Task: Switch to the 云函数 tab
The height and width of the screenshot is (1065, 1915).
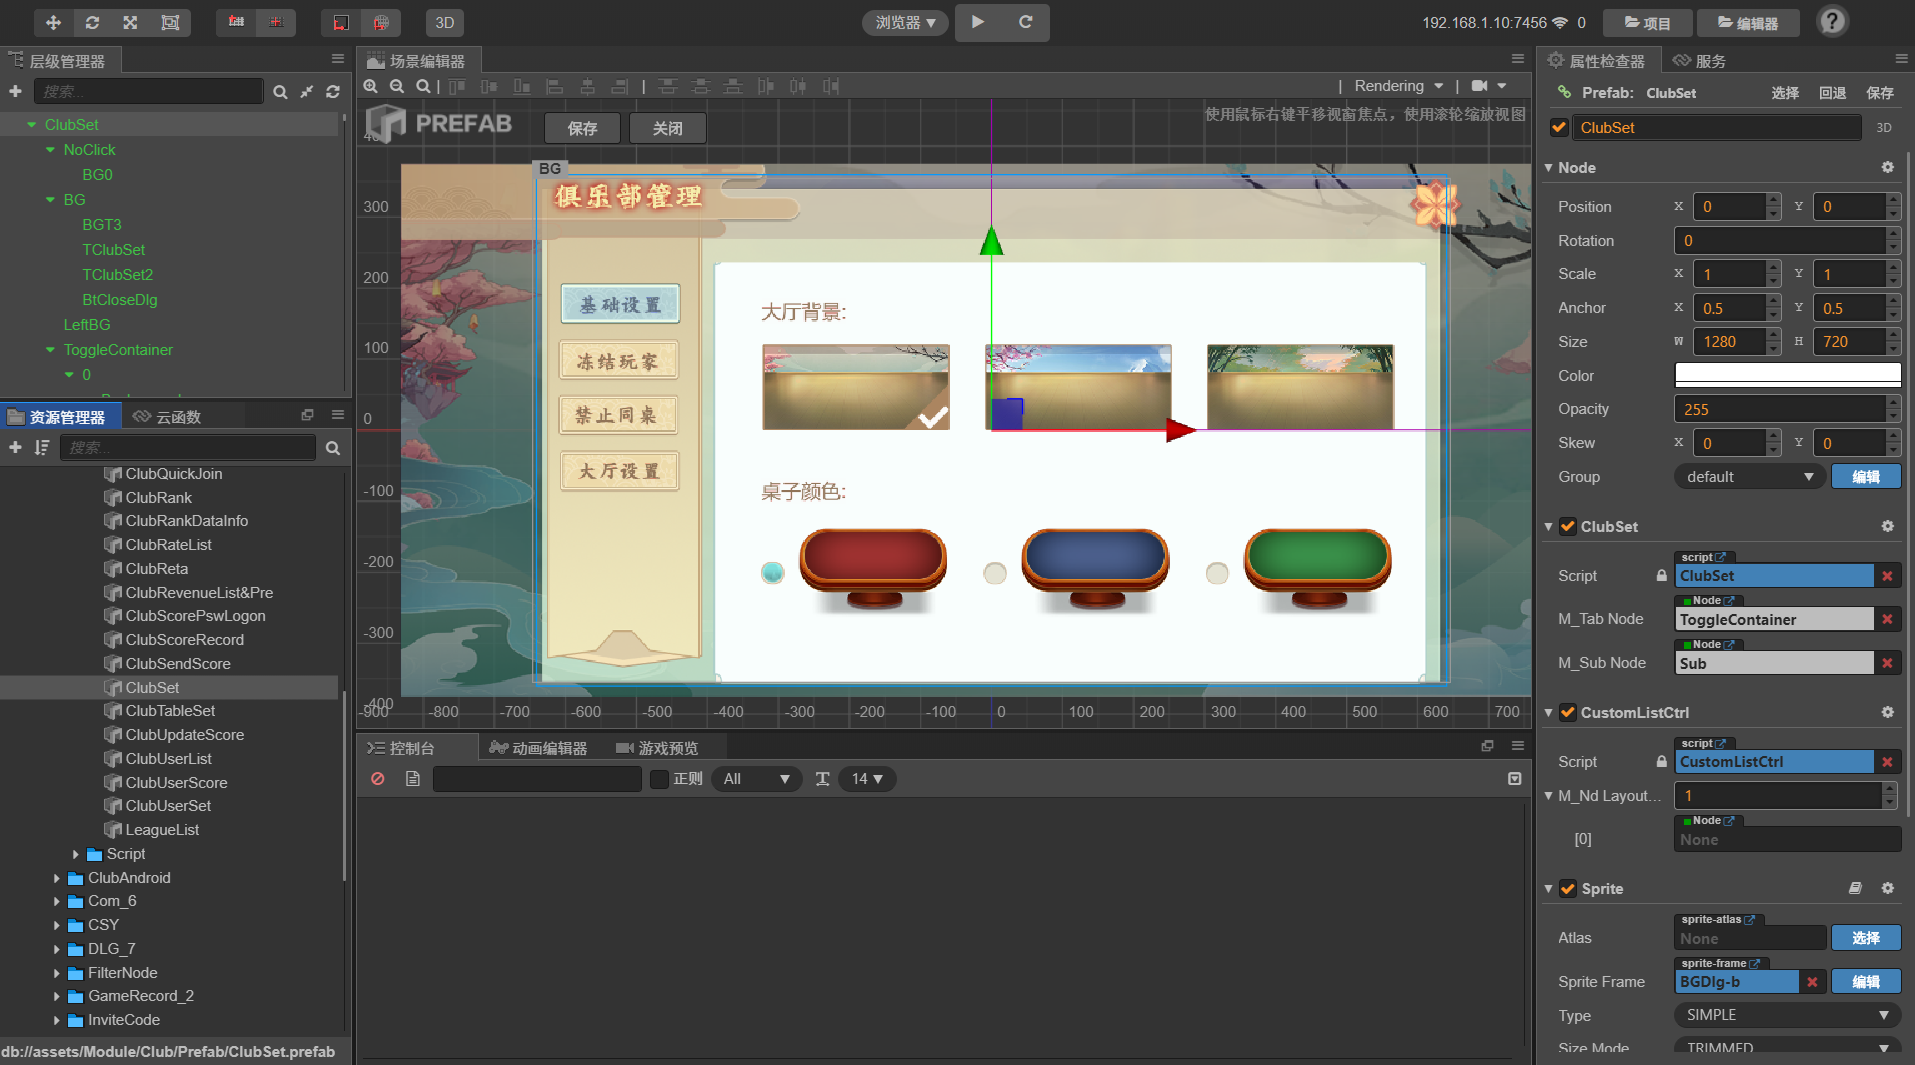Action: coord(168,417)
